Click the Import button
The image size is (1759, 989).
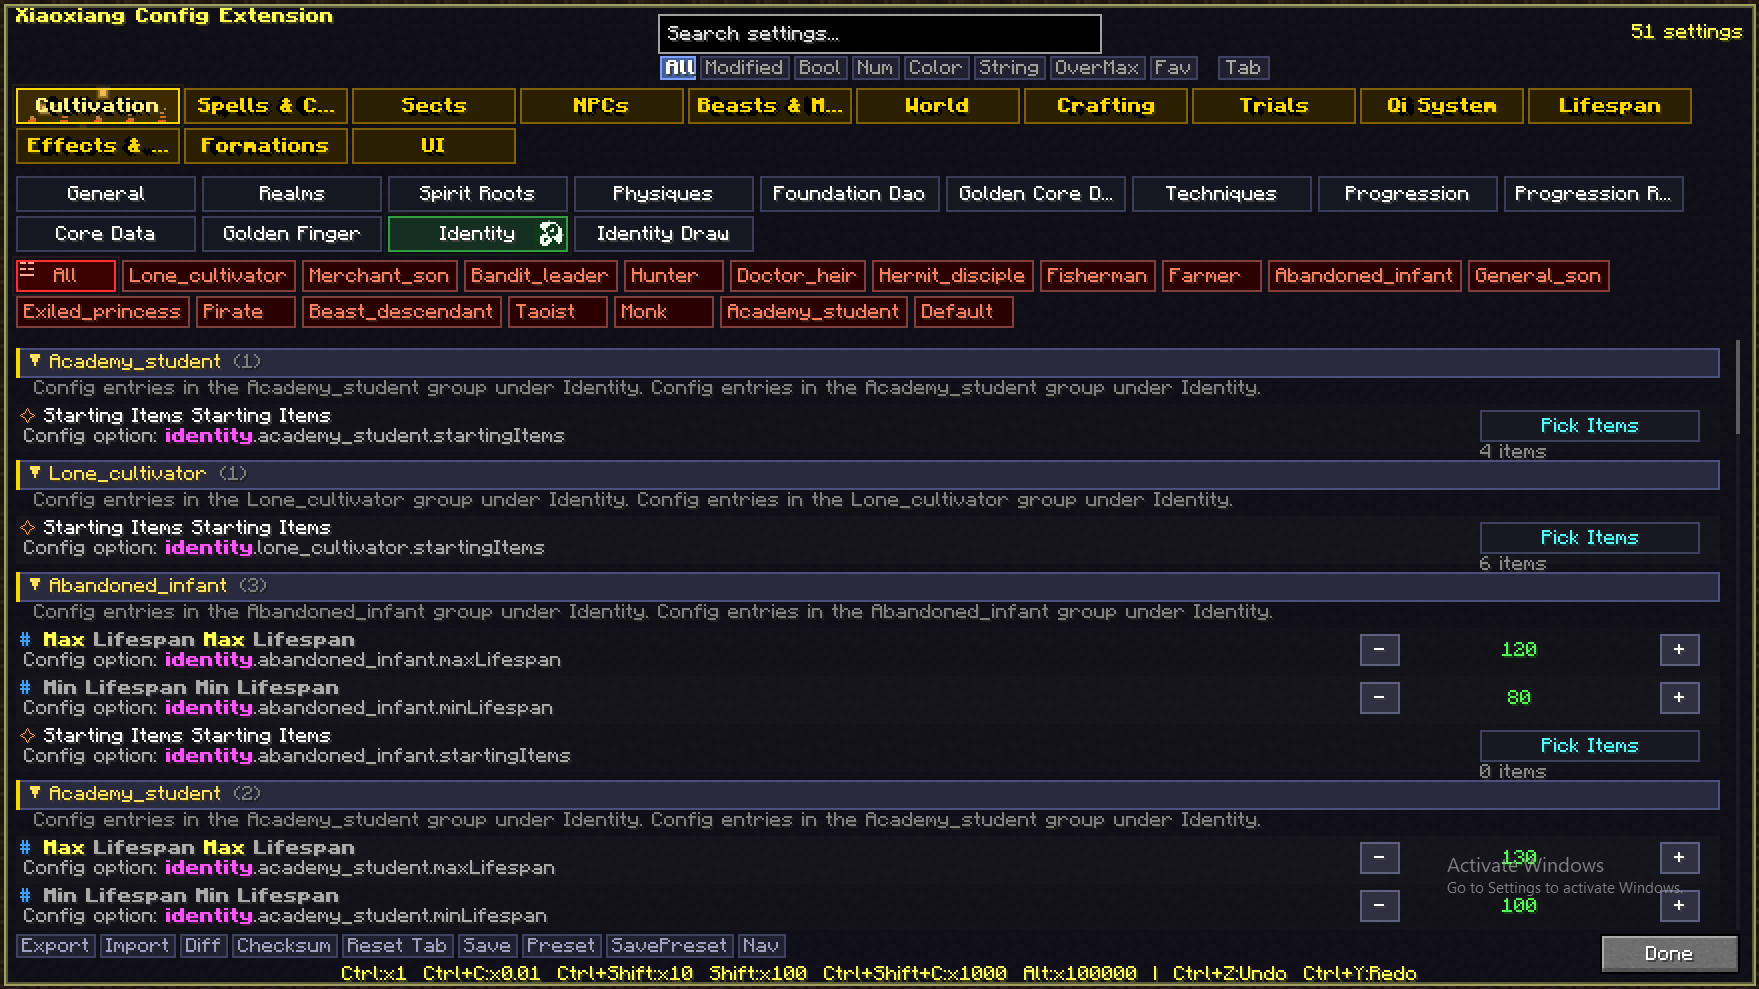137,946
